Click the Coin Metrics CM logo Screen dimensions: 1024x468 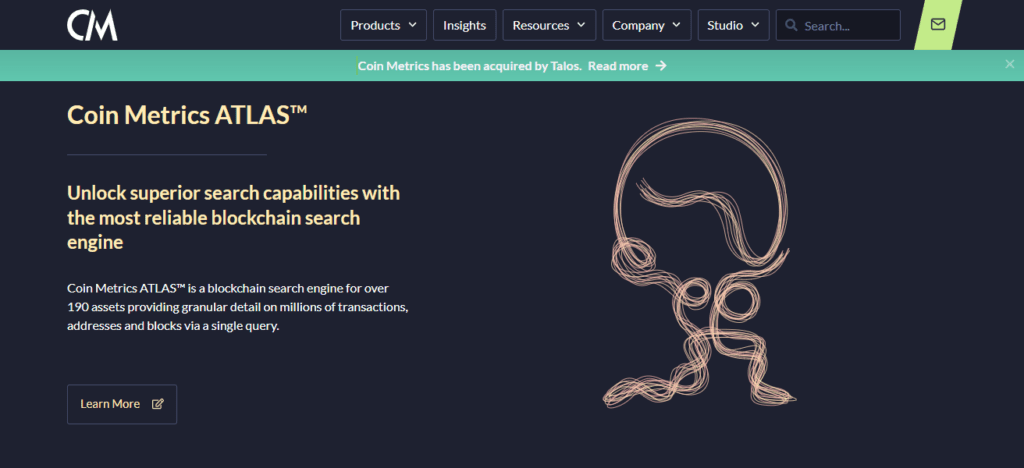[92, 25]
